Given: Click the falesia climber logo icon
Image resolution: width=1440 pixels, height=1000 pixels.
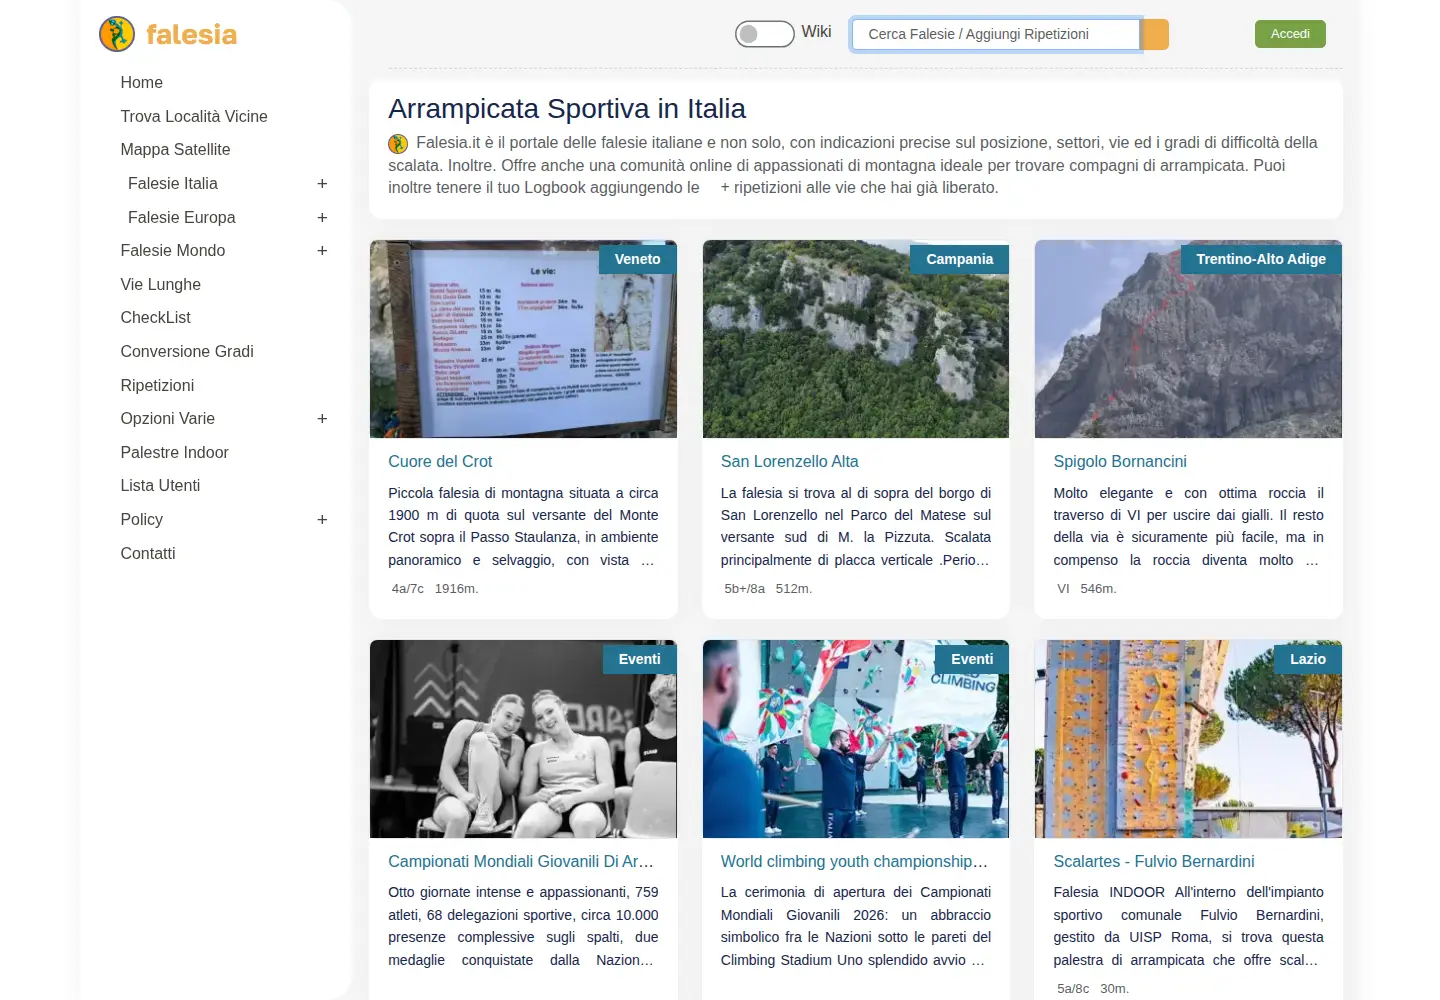Looking at the screenshot, I should (x=117, y=34).
